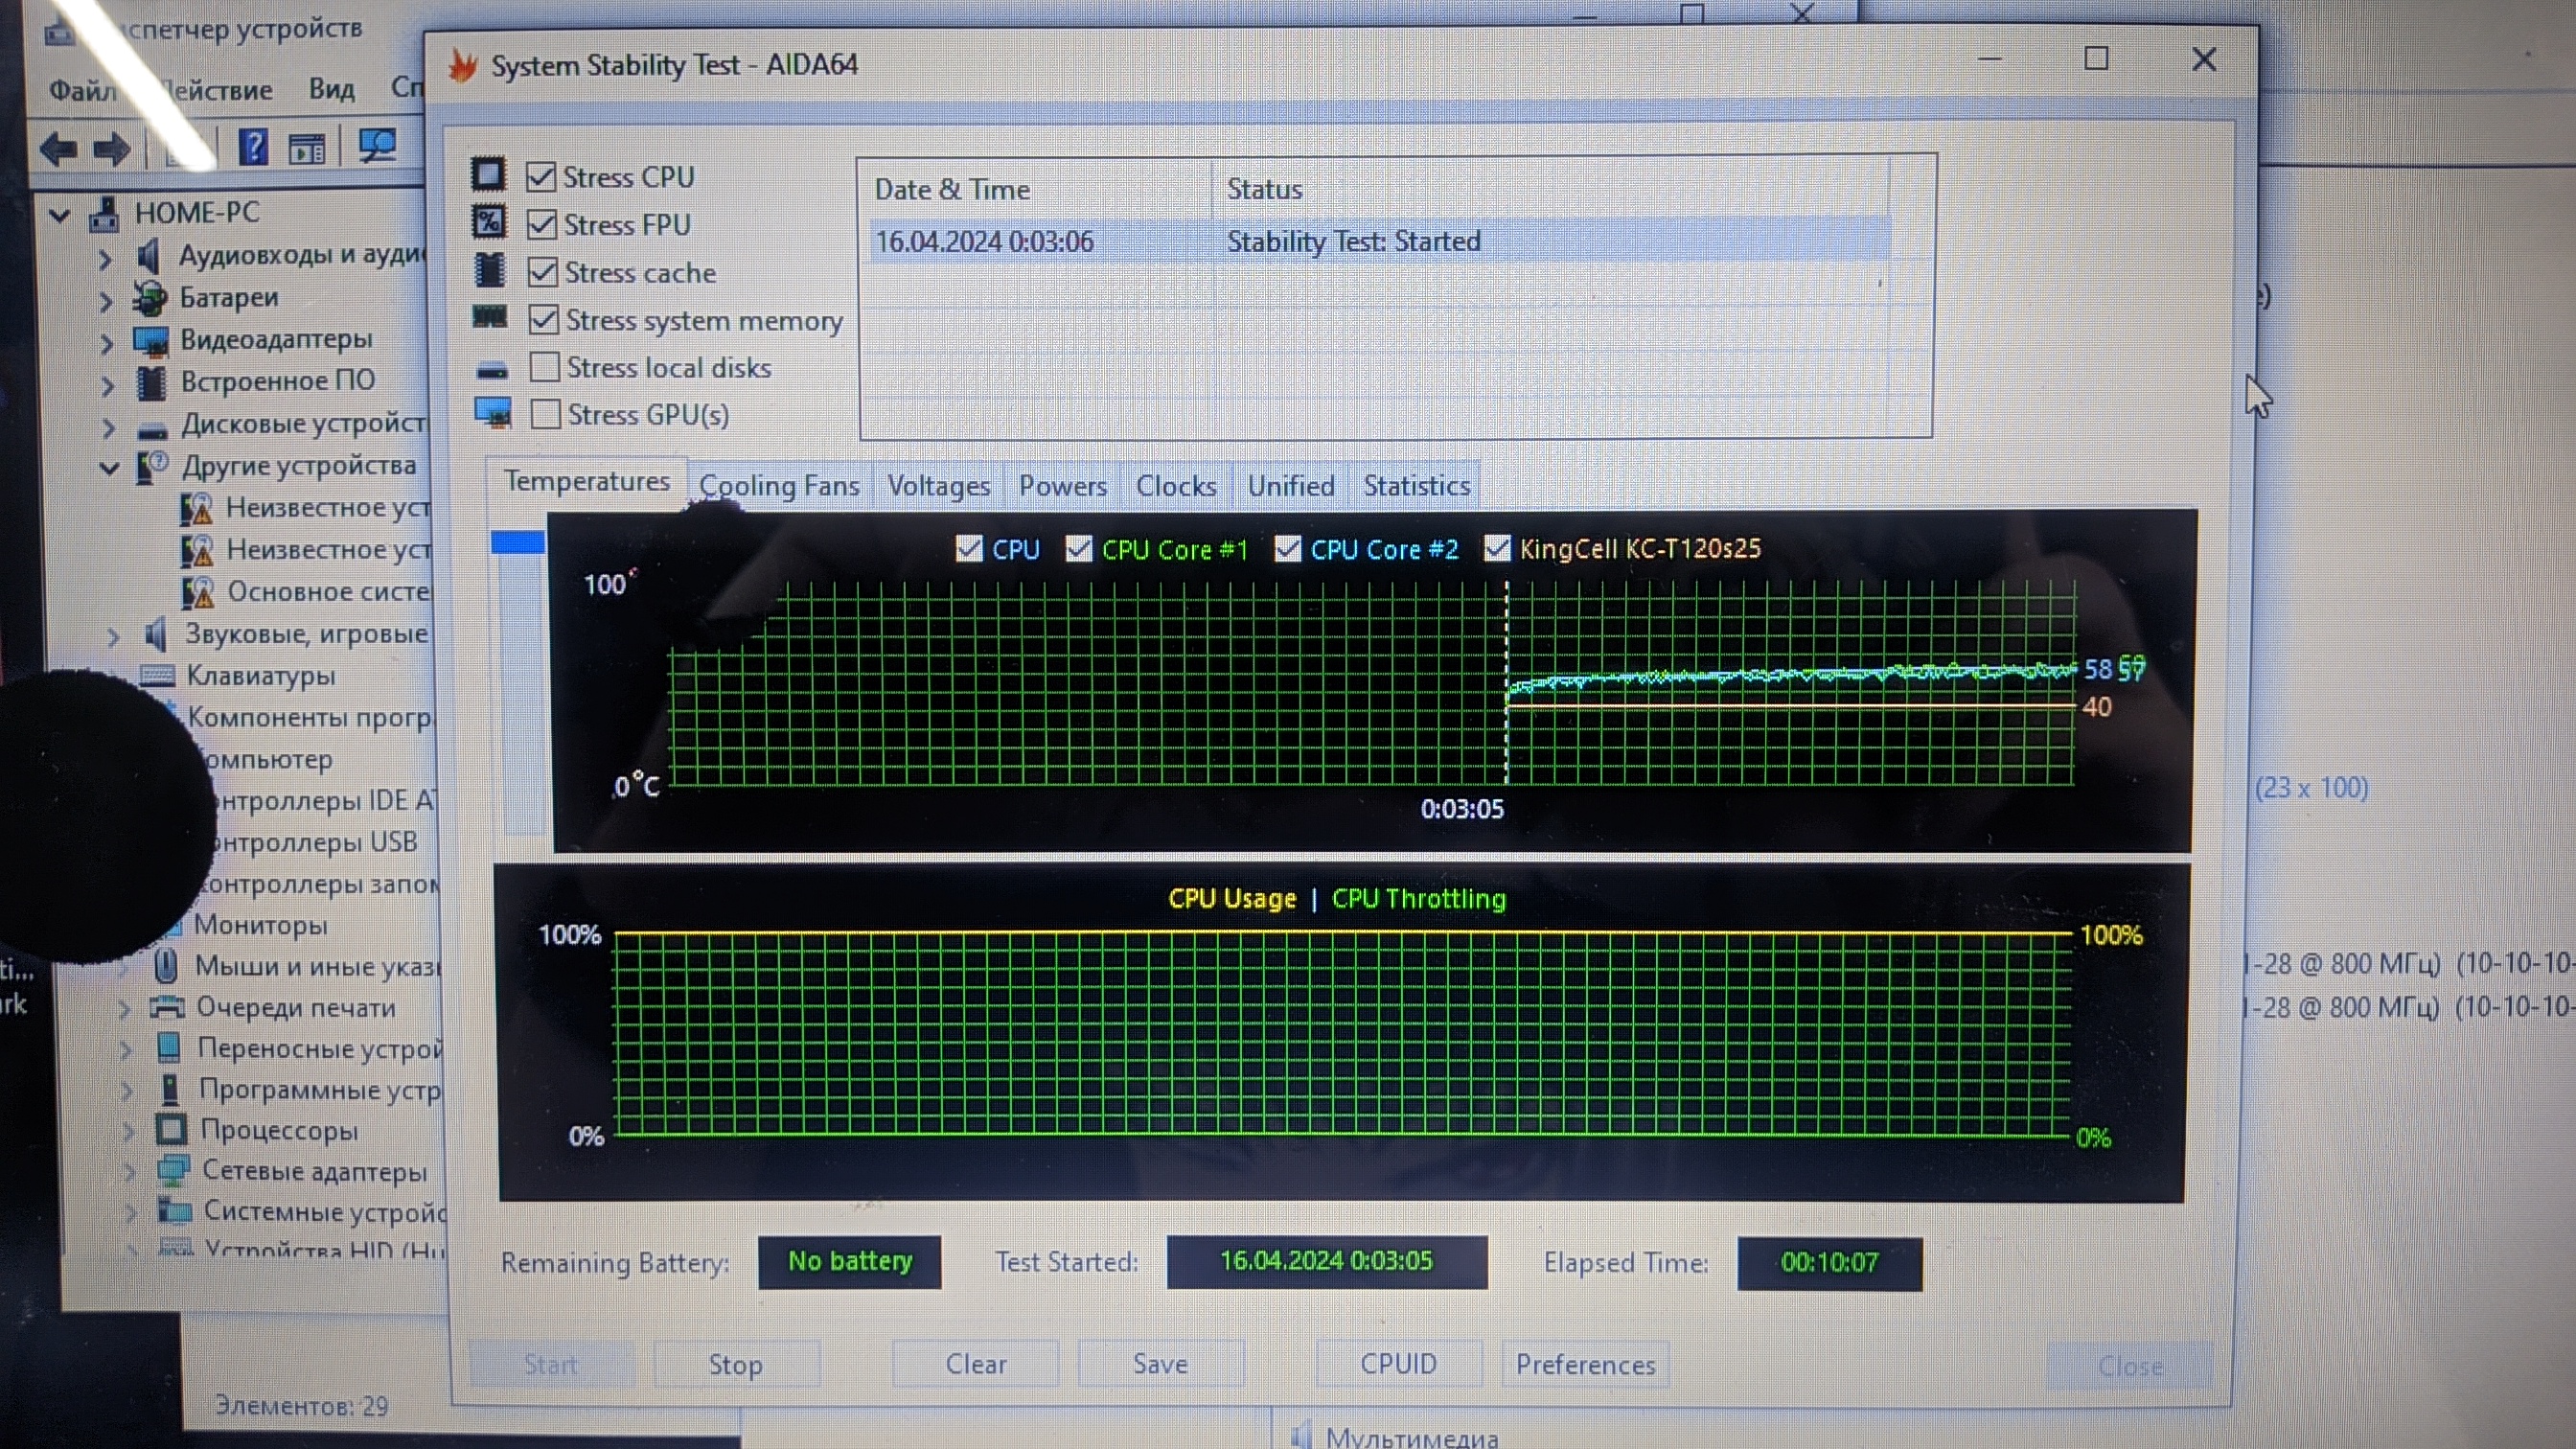Expand Звуковые, игровые tree node
This screenshot has width=2576, height=1449.
click(x=112, y=636)
